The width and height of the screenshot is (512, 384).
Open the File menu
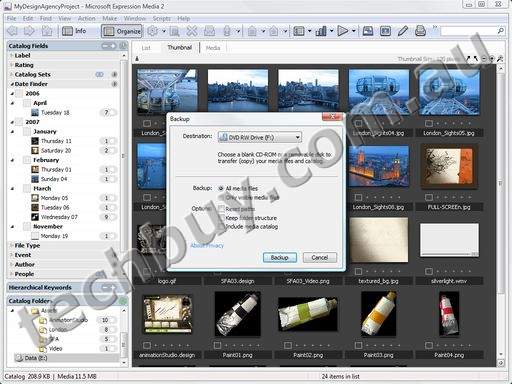click(x=11, y=19)
